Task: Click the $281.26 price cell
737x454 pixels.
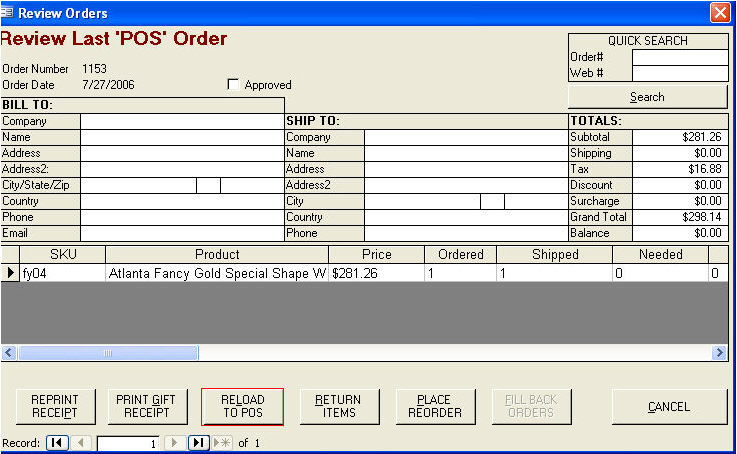Action: 376,273
